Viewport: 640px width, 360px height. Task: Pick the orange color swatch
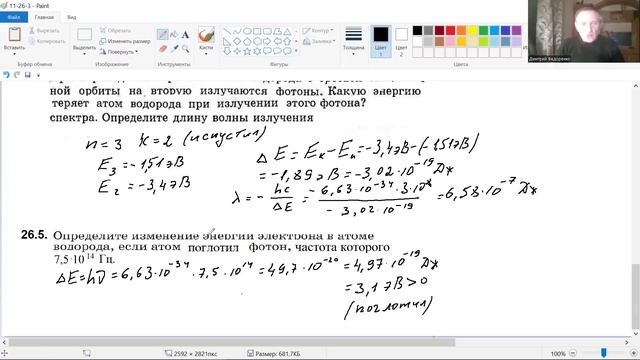461,31
